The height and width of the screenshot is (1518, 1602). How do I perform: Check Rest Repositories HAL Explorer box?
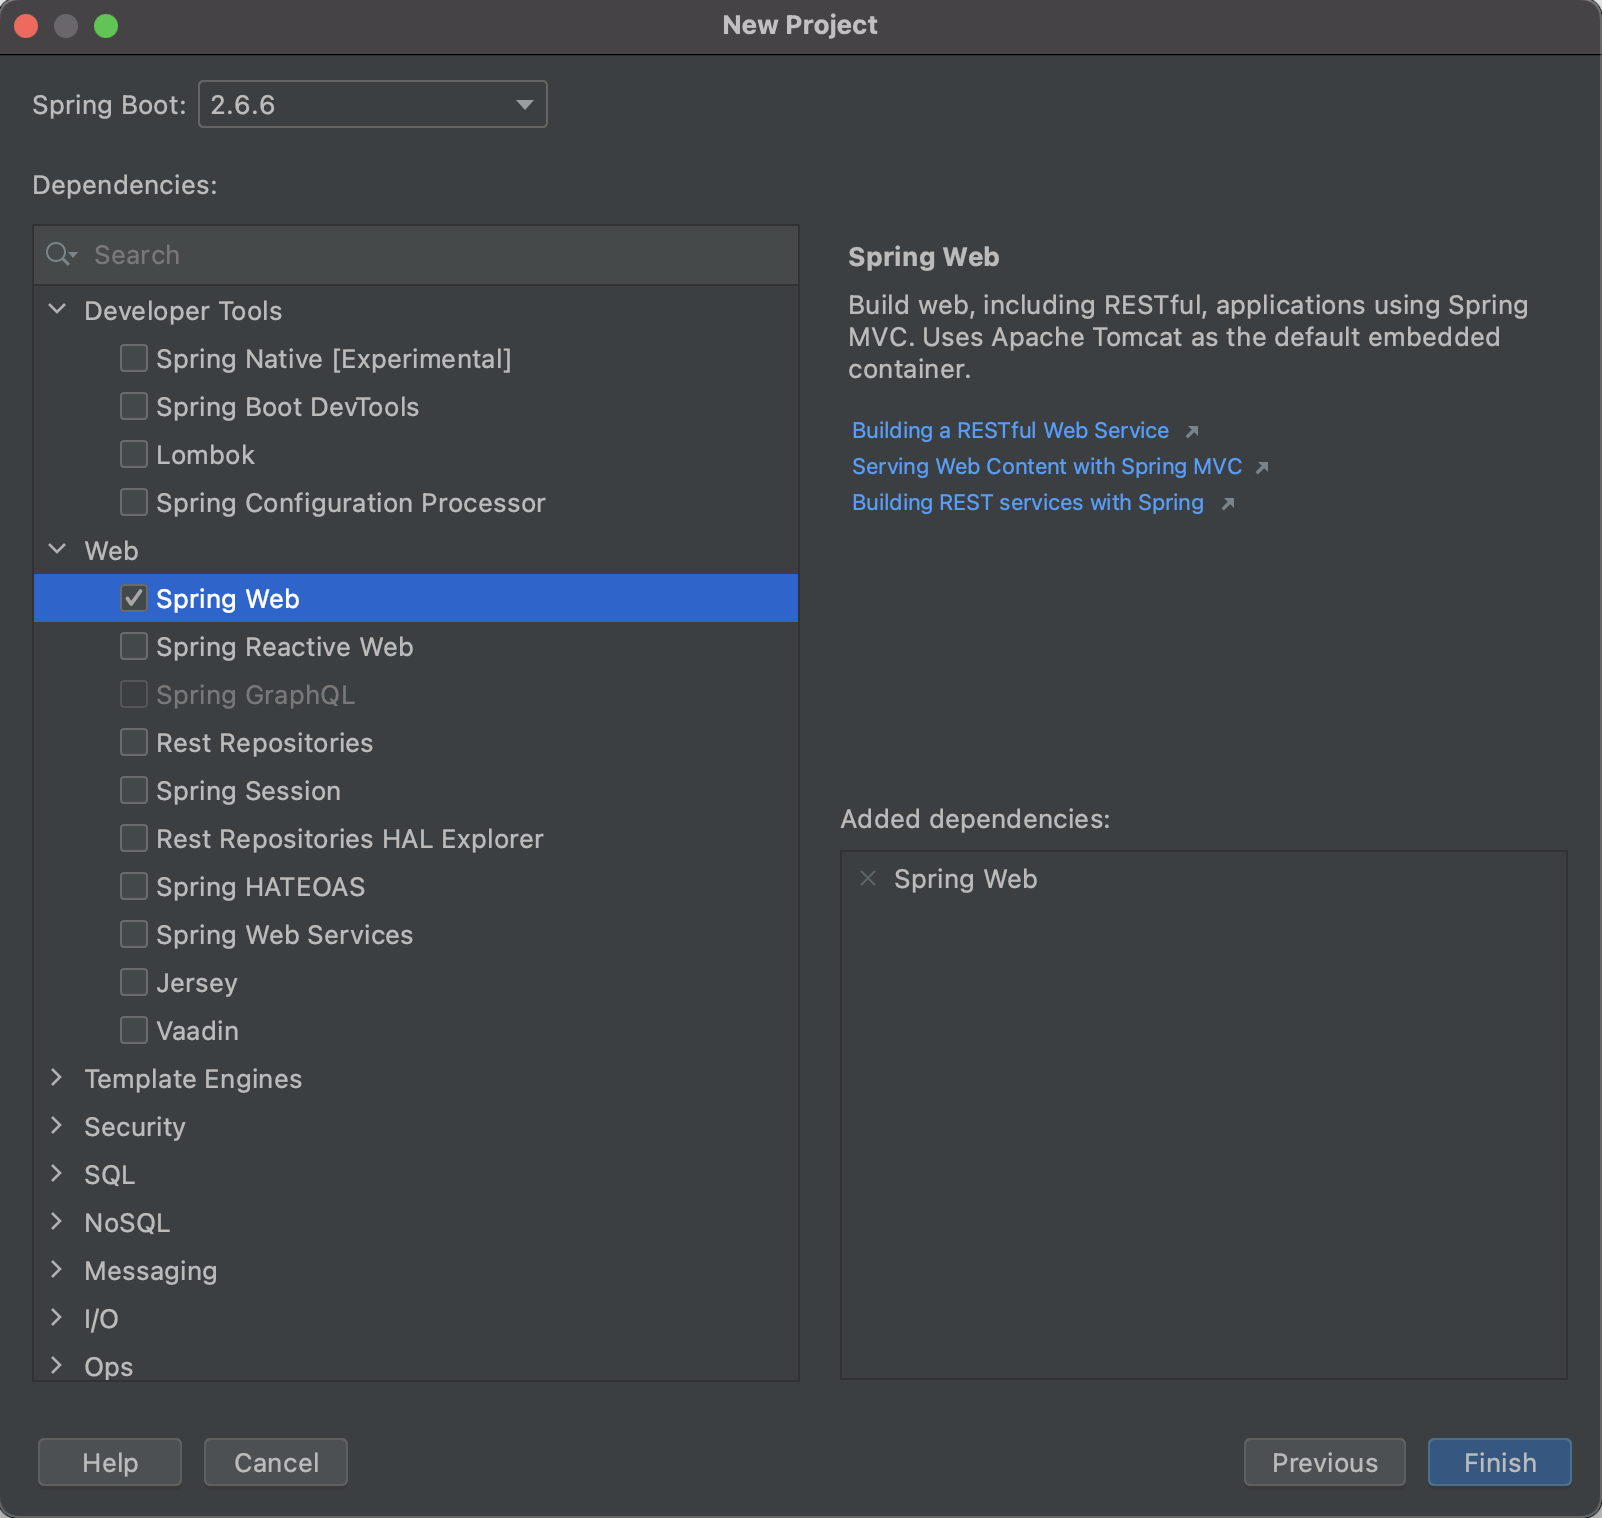(134, 838)
